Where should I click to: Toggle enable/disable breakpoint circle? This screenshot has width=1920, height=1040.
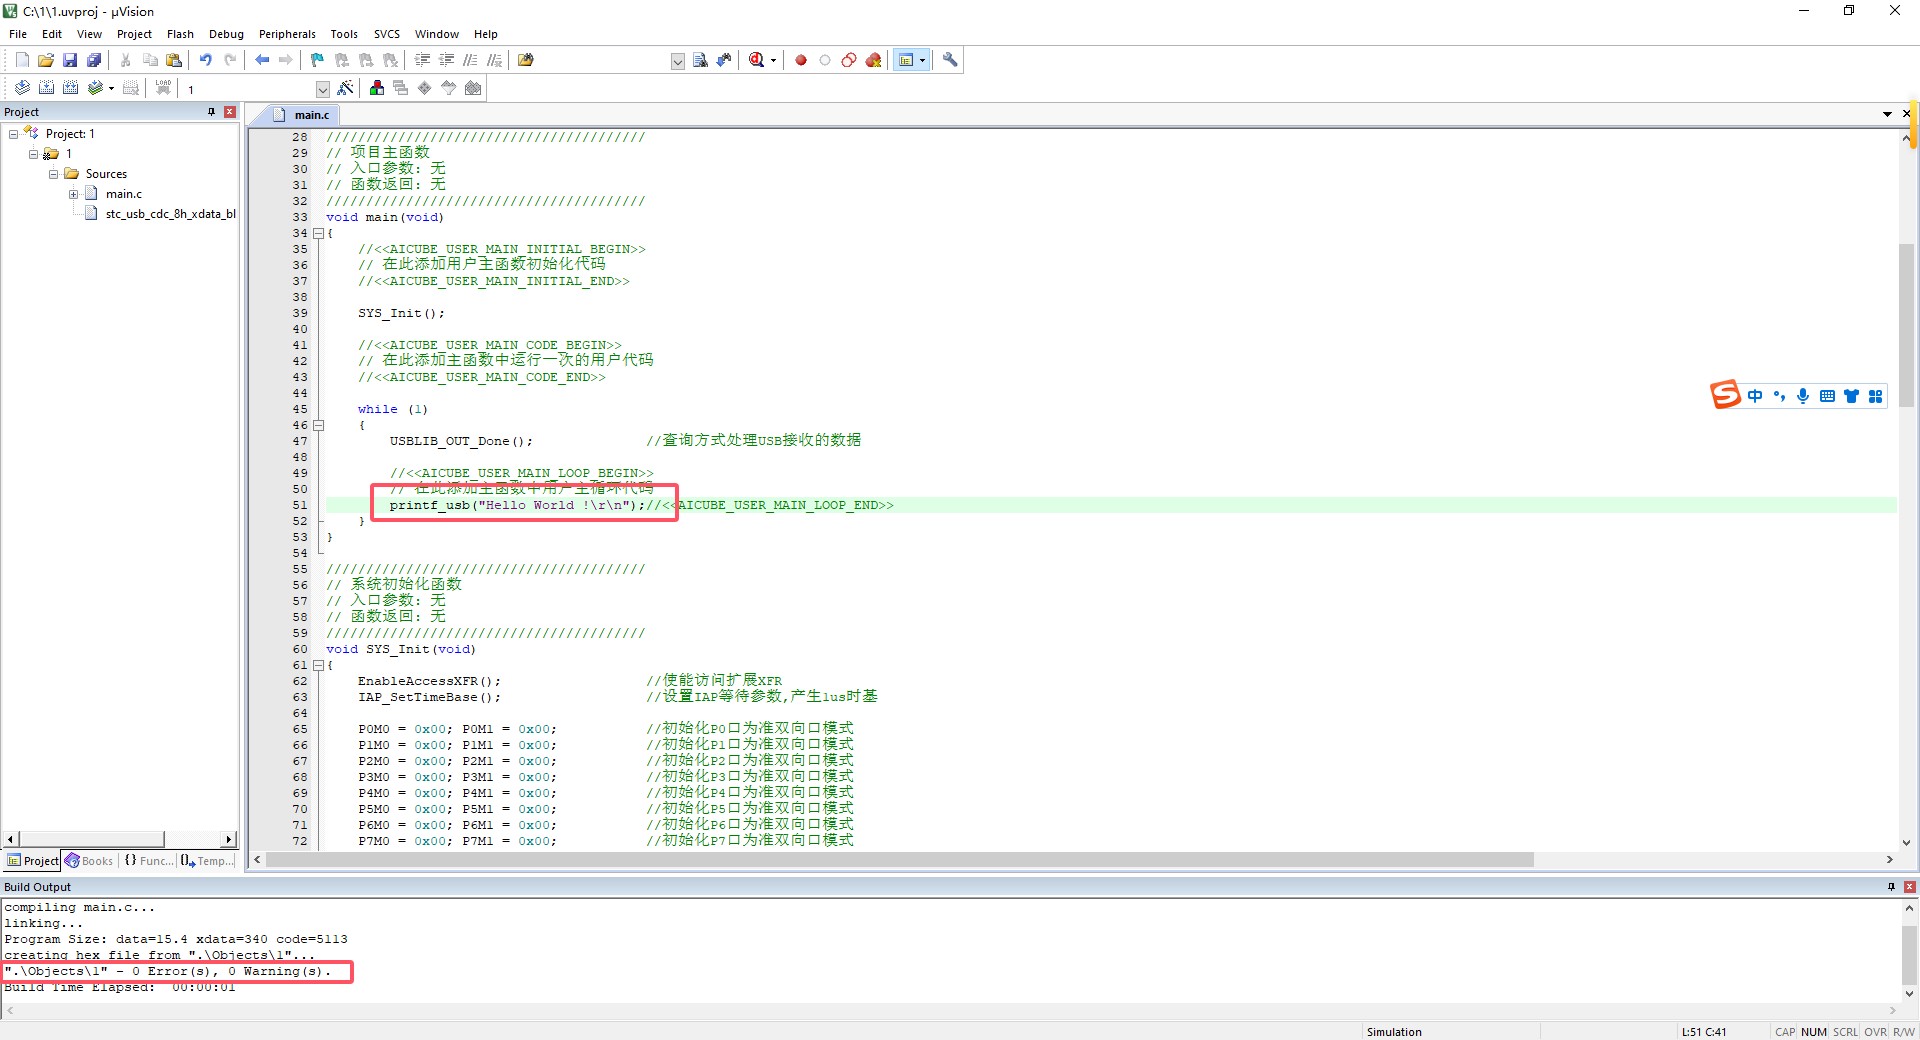click(825, 60)
